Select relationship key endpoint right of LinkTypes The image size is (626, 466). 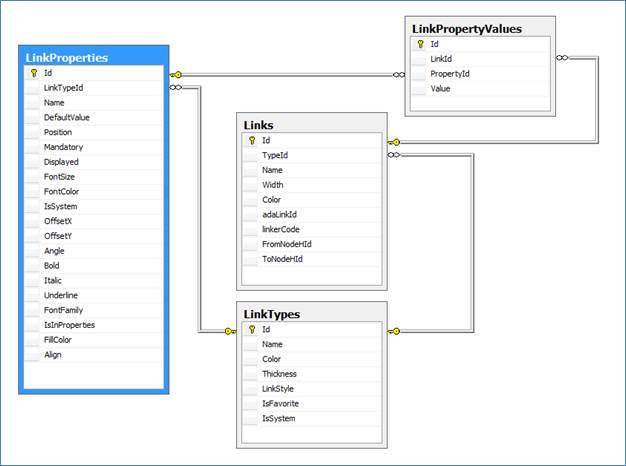coord(394,331)
